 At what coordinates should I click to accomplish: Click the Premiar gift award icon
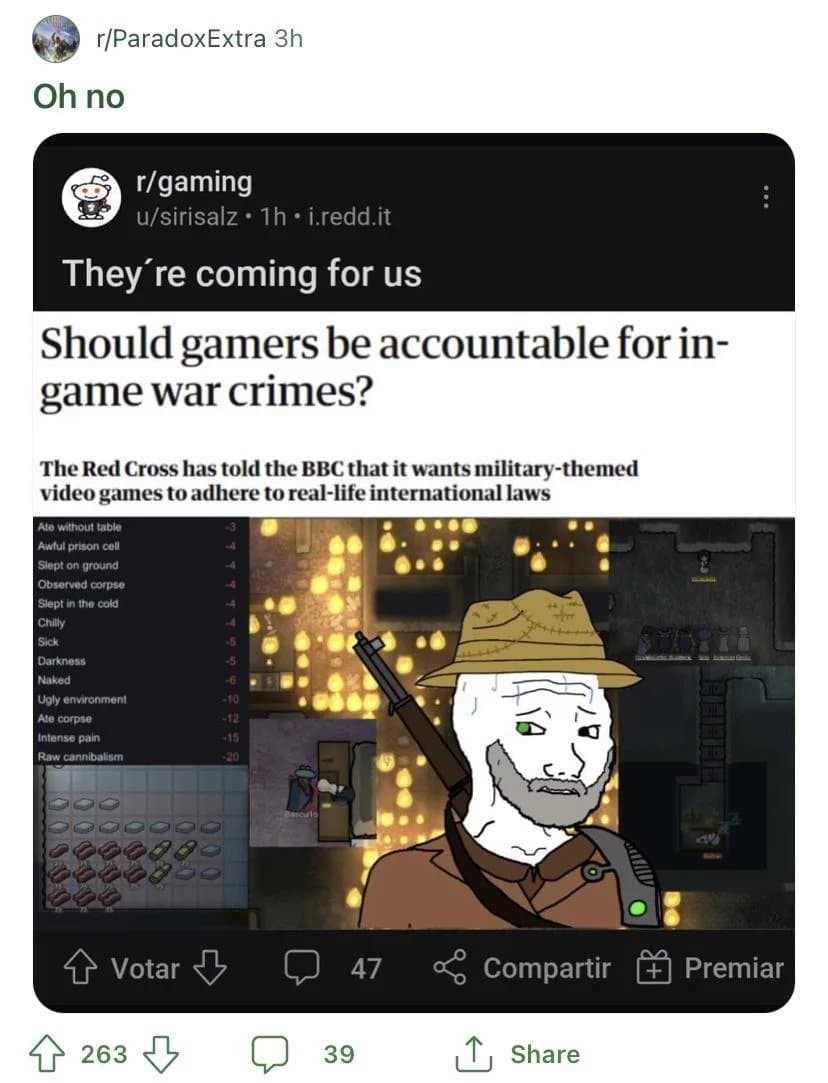(x=653, y=967)
